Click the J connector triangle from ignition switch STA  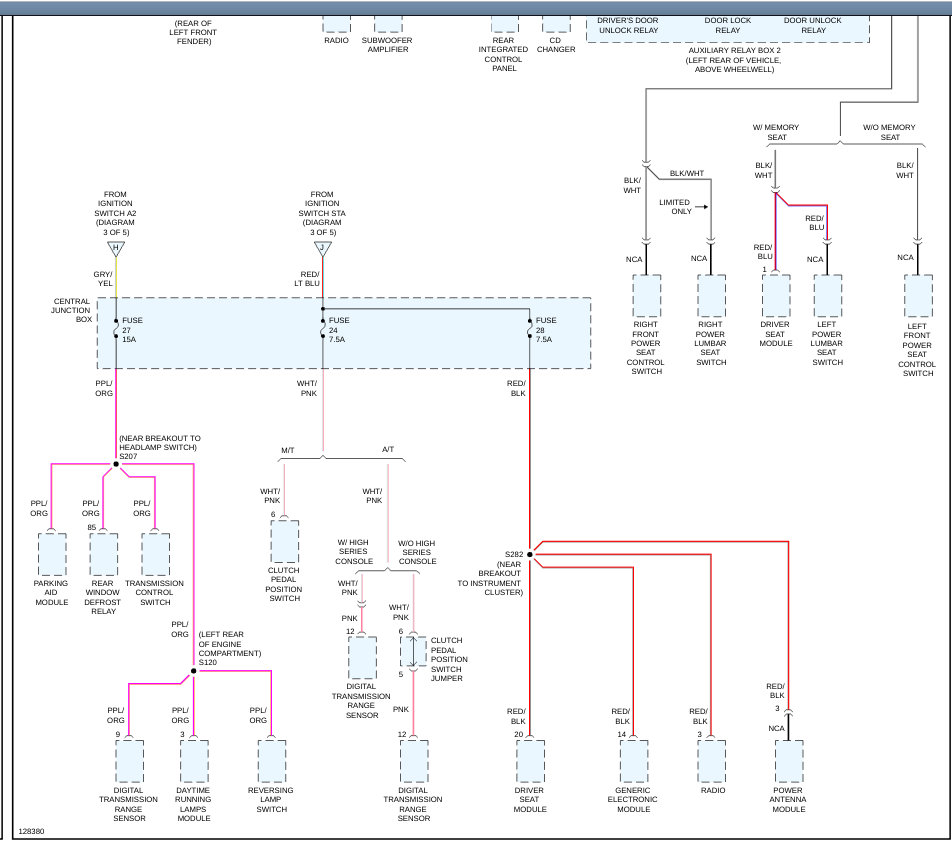point(323,248)
